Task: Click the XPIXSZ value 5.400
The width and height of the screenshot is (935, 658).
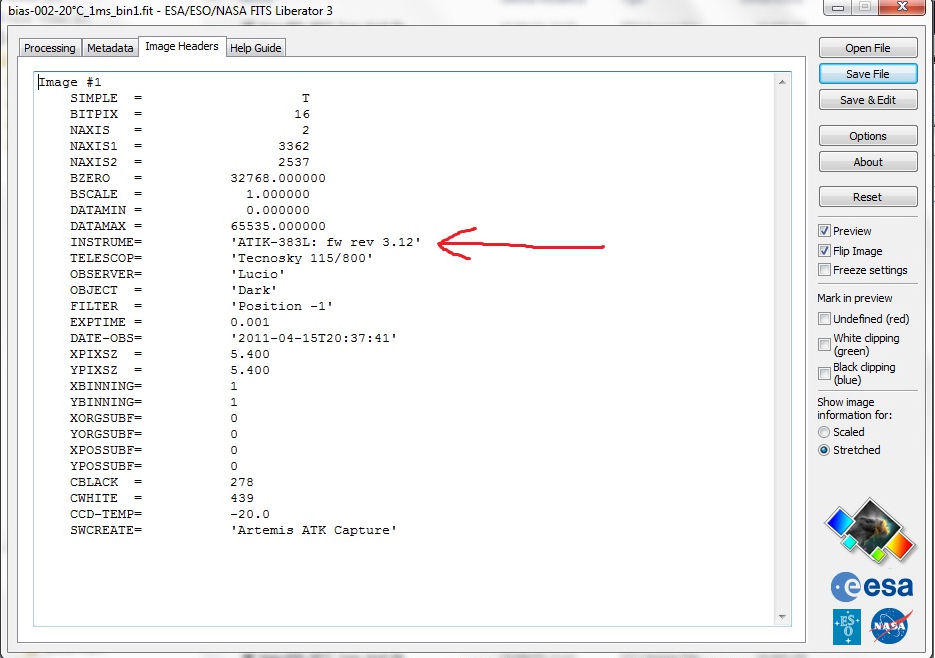Action: click(250, 354)
